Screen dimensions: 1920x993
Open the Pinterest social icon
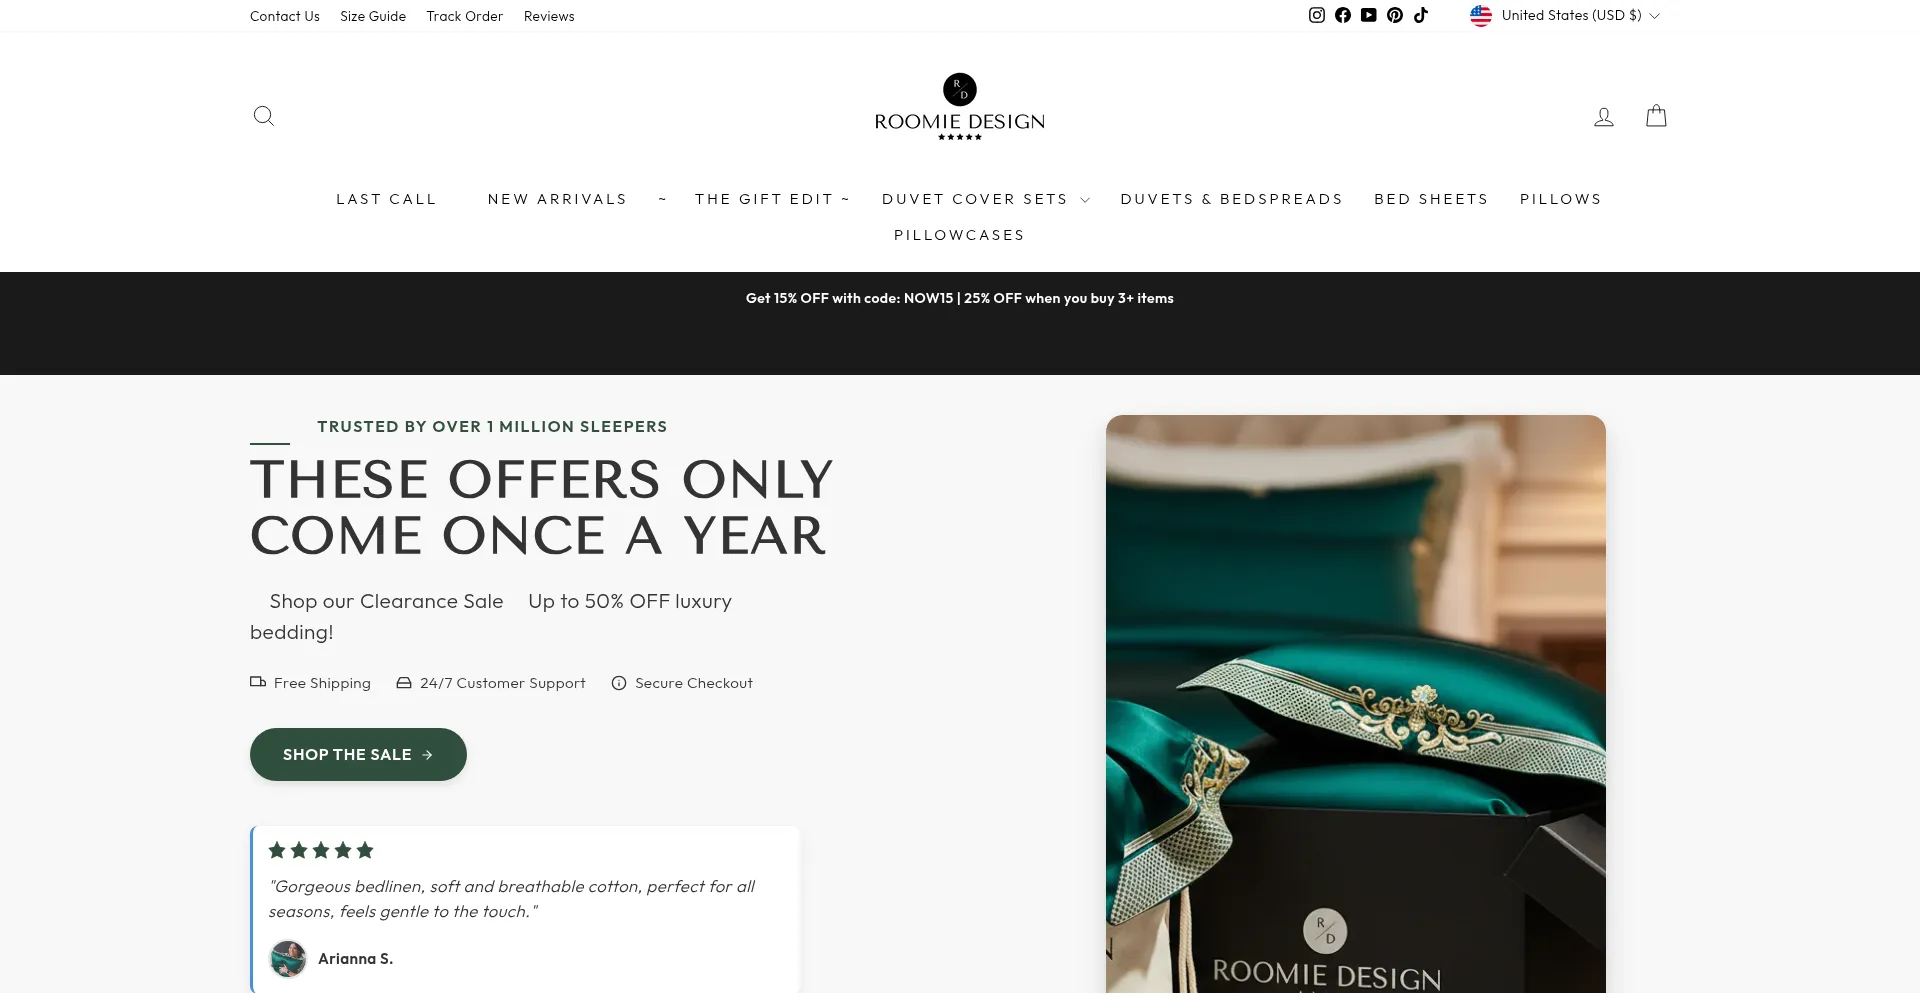(x=1395, y=15)
